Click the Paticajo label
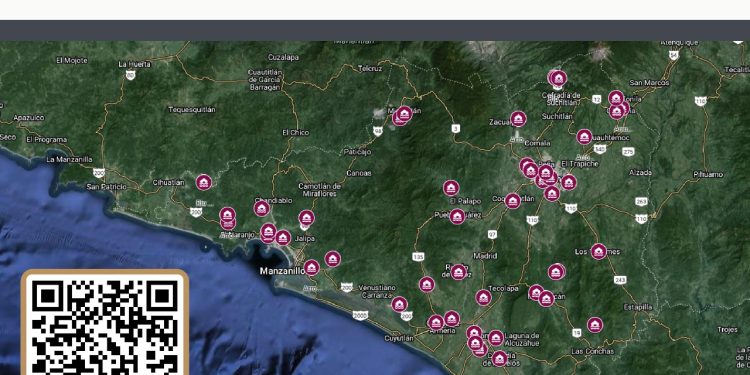The height and width of the screenshot is (375, 750). click(x=357, y=152)
